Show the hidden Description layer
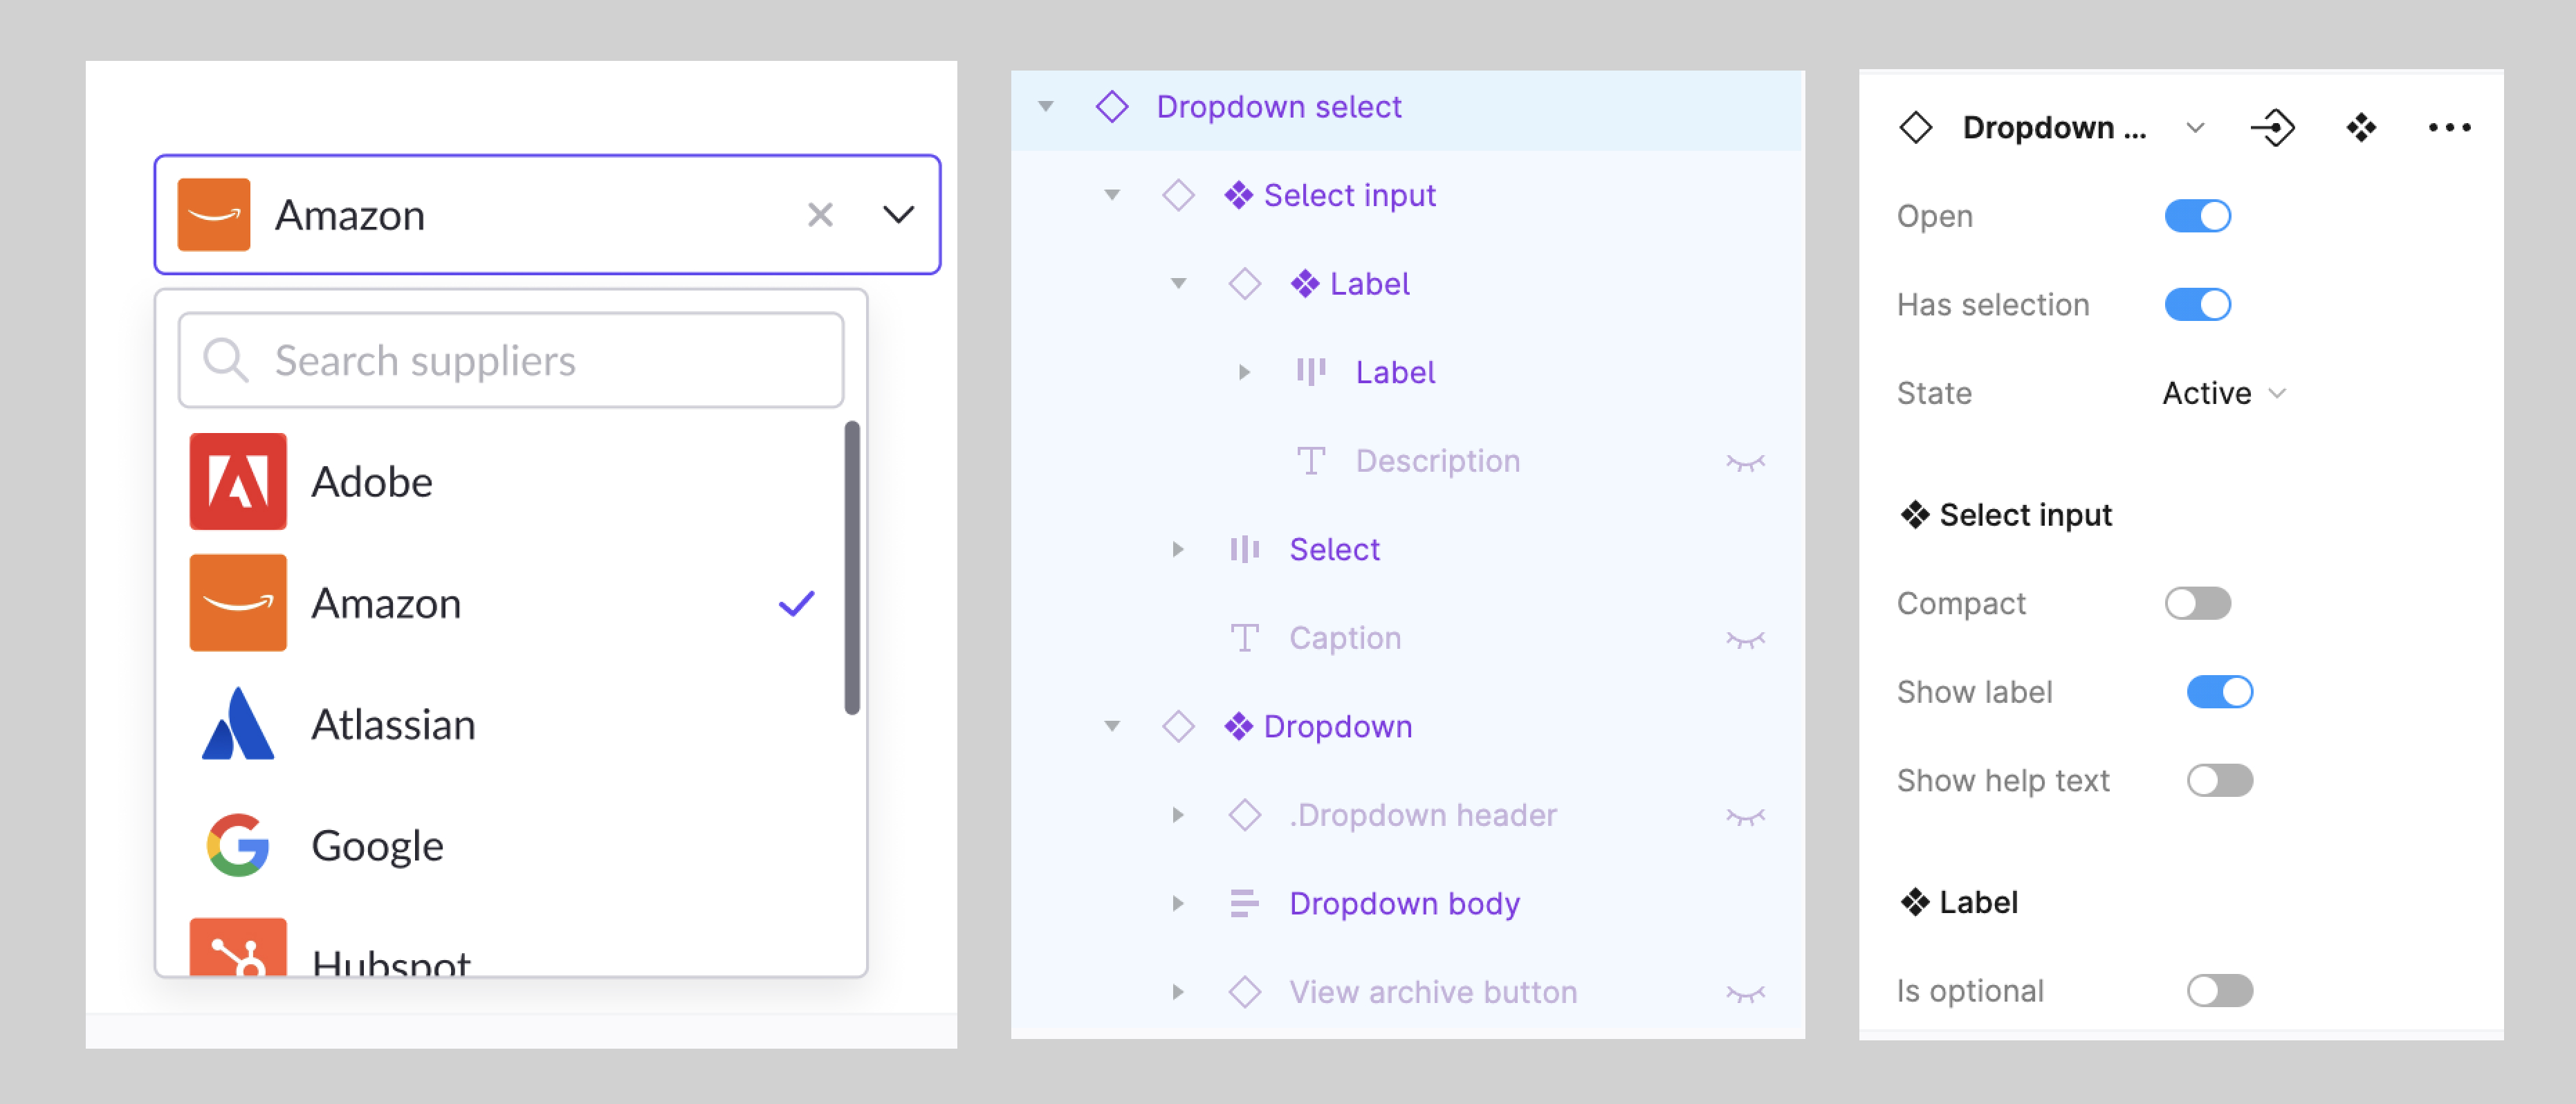The width and height of the screenshot is (2576, 1104). (1745, 462)
